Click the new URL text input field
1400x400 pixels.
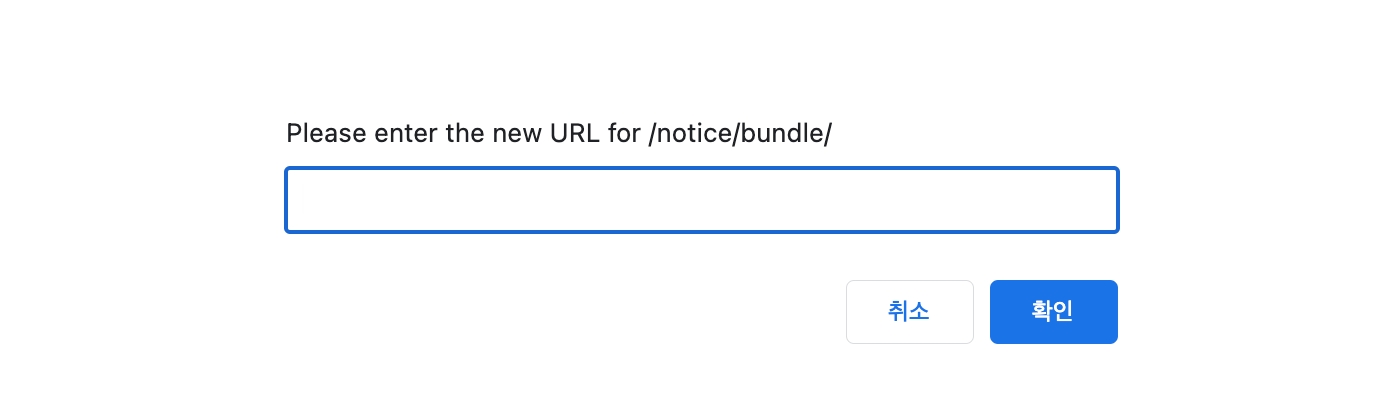pos(701,200)
